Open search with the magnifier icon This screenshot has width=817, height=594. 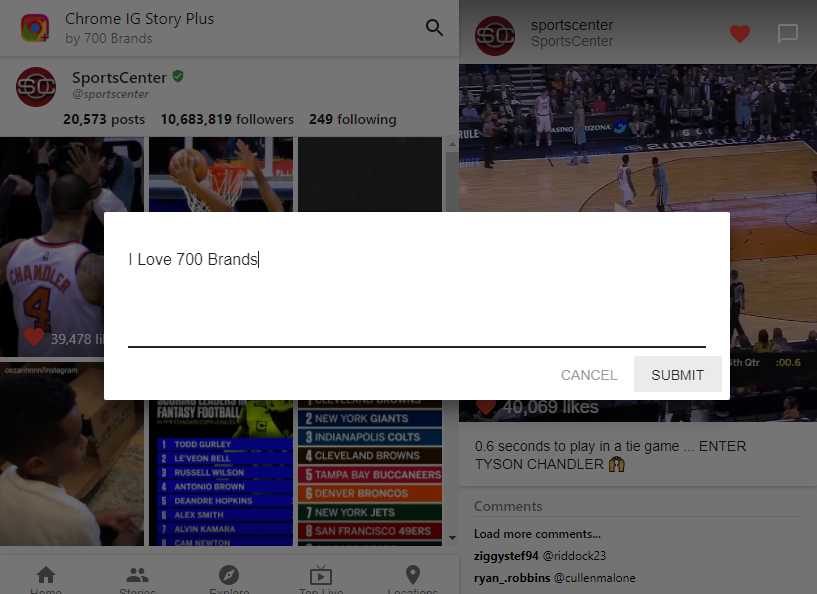point(434,28)
